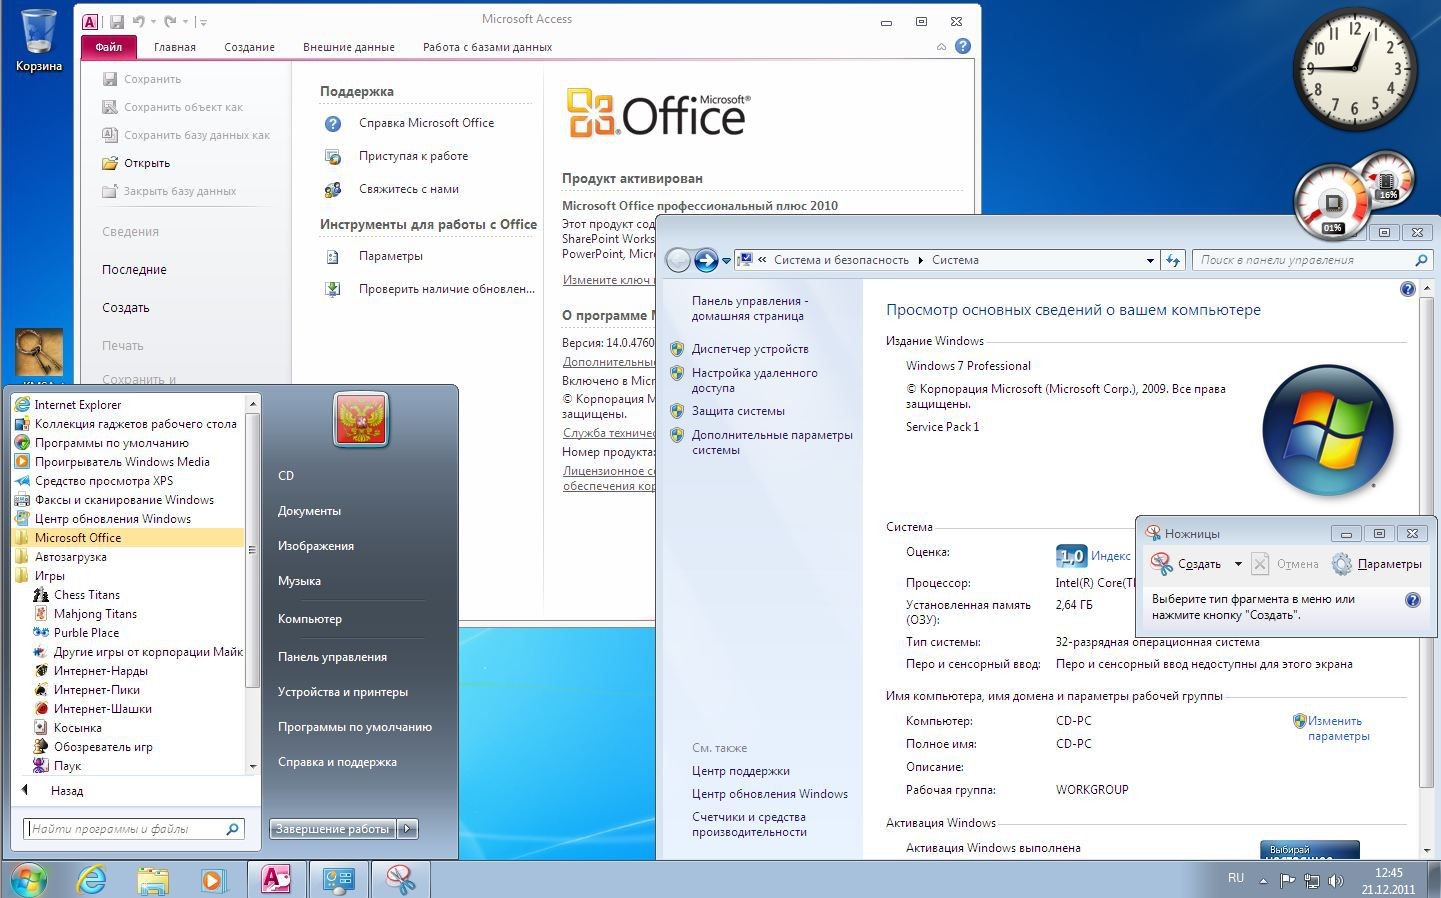This screenshot has height=898, width=1441.
Task: Select Создать in Access Backstage menu
Action: tap(126, 307)
